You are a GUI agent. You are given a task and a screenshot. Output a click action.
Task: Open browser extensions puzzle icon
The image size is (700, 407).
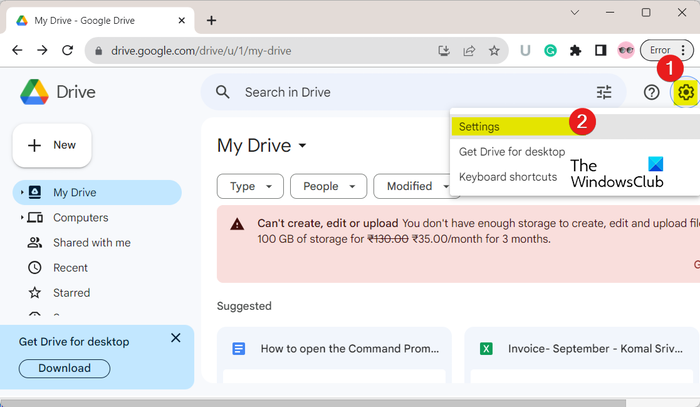pyautogui.click(x=575, y=50)
